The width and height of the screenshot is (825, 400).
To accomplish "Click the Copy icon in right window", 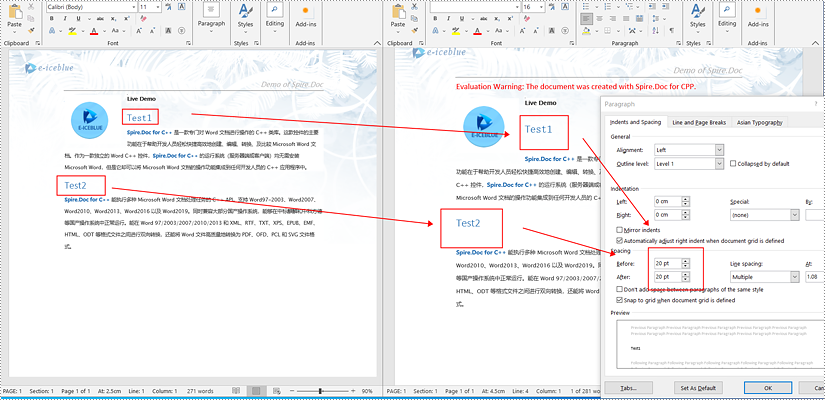I will (415, 19).
